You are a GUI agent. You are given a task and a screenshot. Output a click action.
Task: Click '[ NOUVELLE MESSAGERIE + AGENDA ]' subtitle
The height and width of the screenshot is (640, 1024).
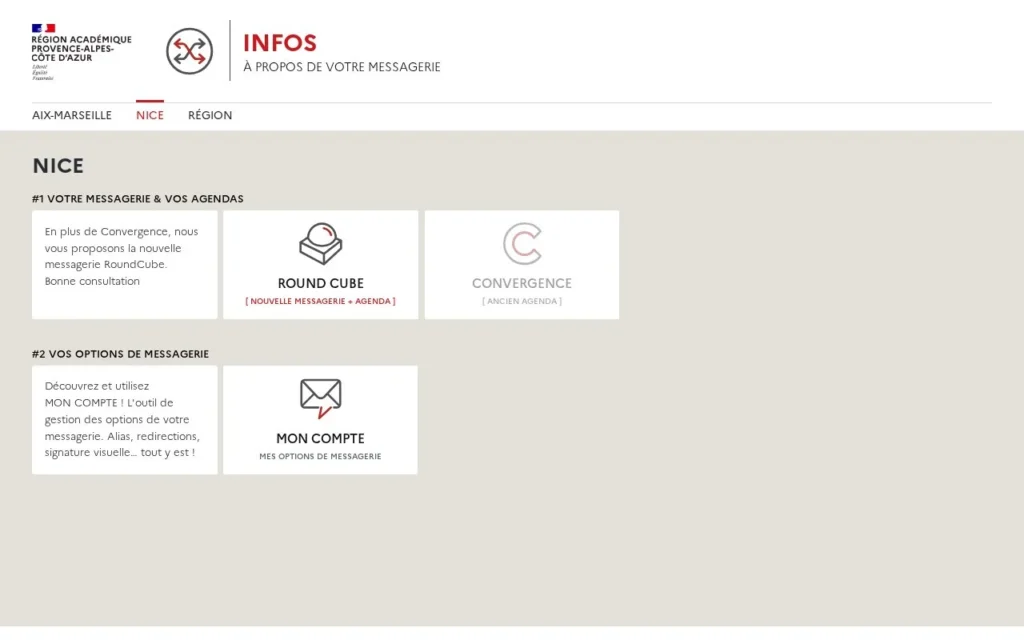[x=321, y=301]
